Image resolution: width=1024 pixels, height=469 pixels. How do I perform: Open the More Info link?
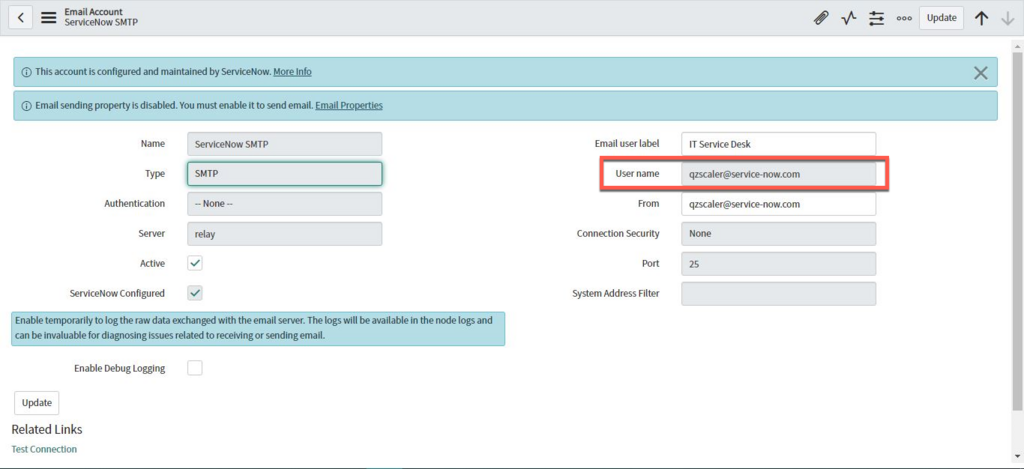point(292,72)
